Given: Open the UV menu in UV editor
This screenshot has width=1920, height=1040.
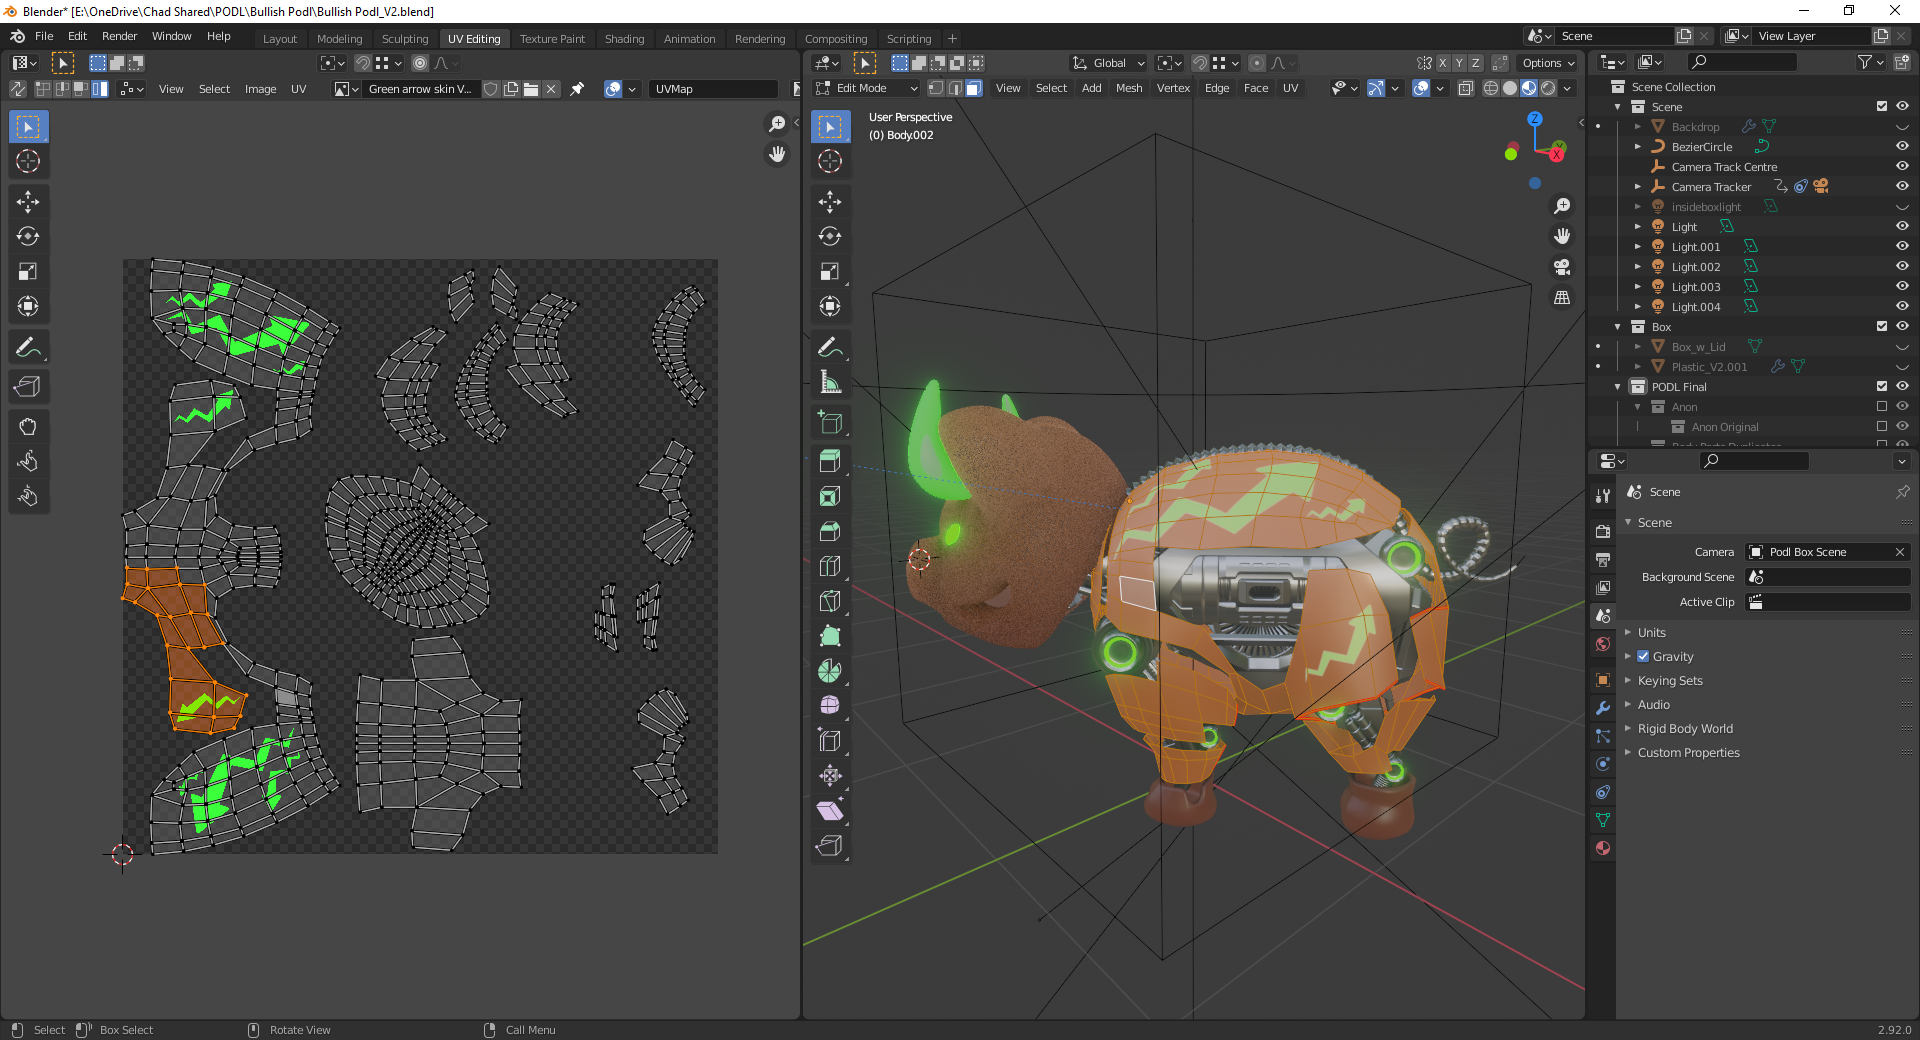Looking at the screenshot, I should (298, 89).
